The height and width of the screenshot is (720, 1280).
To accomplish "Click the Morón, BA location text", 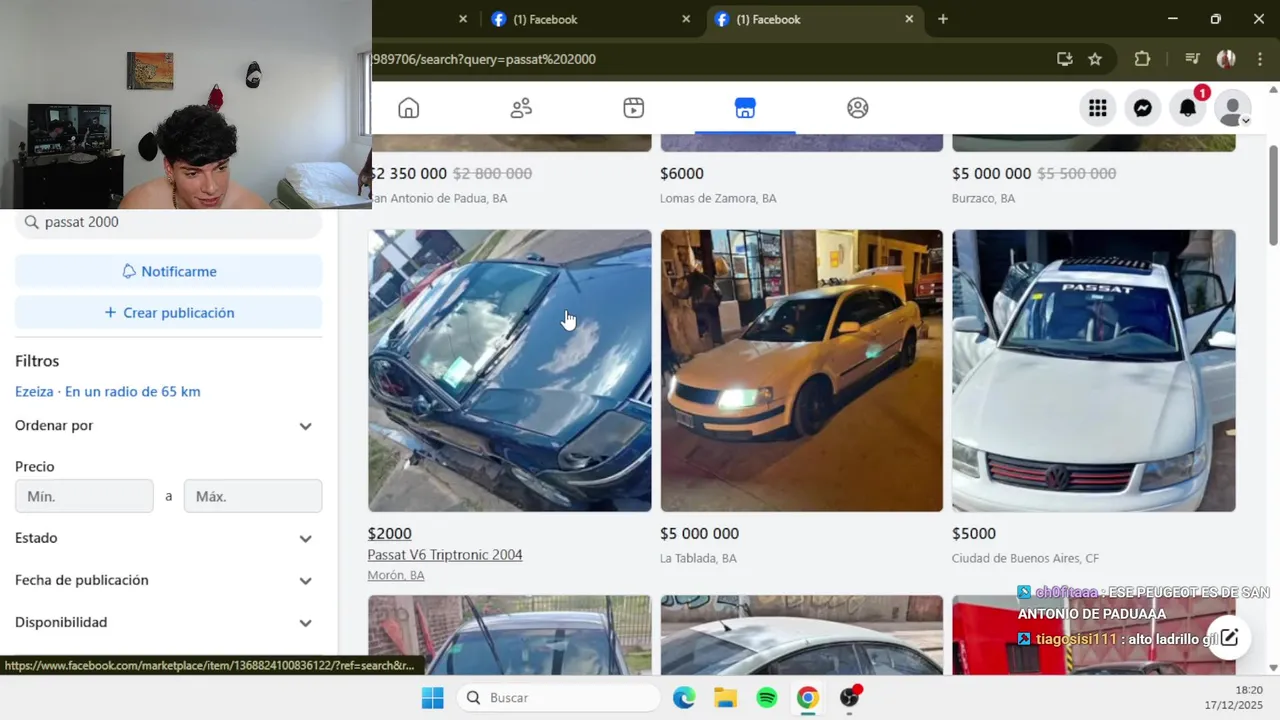I will click(396, 575).
